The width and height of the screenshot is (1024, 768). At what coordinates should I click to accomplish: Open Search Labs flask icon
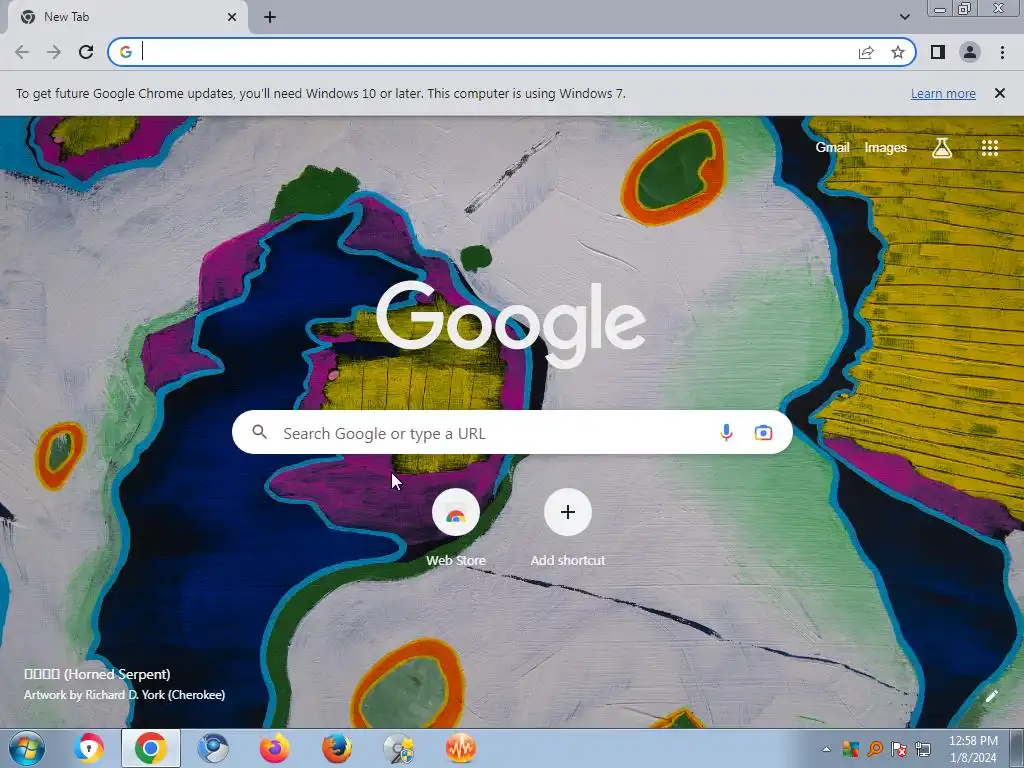tap(942, 148)
